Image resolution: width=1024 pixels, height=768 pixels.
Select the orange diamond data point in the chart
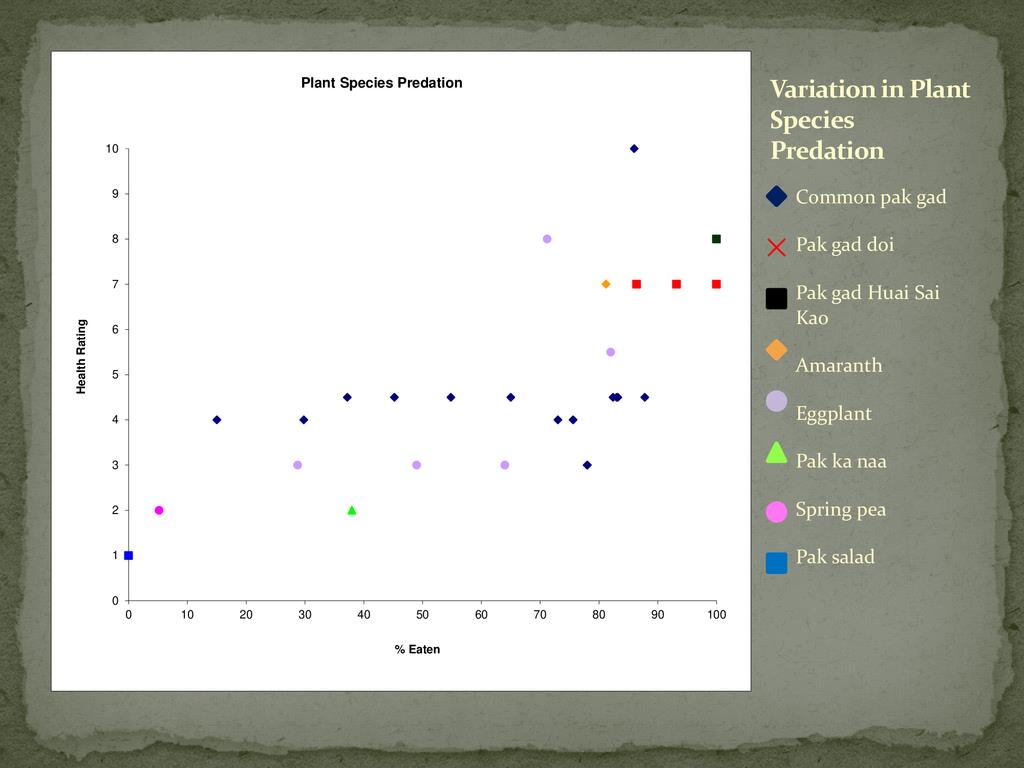[x=606, y=284]
